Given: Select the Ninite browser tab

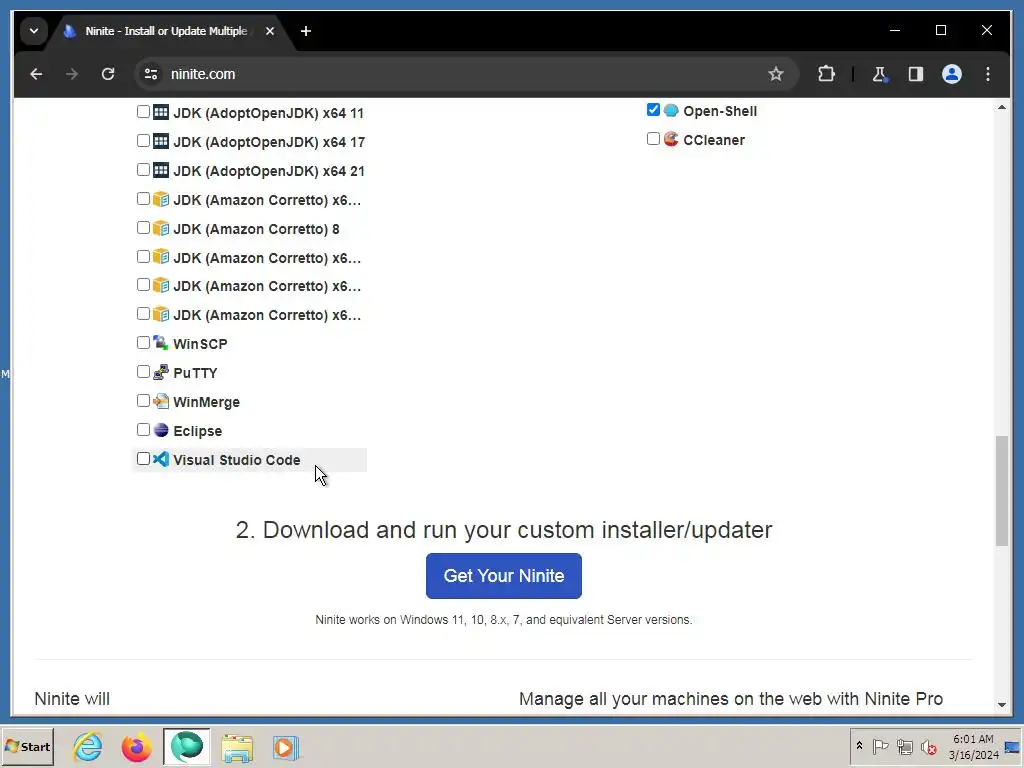Looking at the screenshot, I should coord(166,31).
